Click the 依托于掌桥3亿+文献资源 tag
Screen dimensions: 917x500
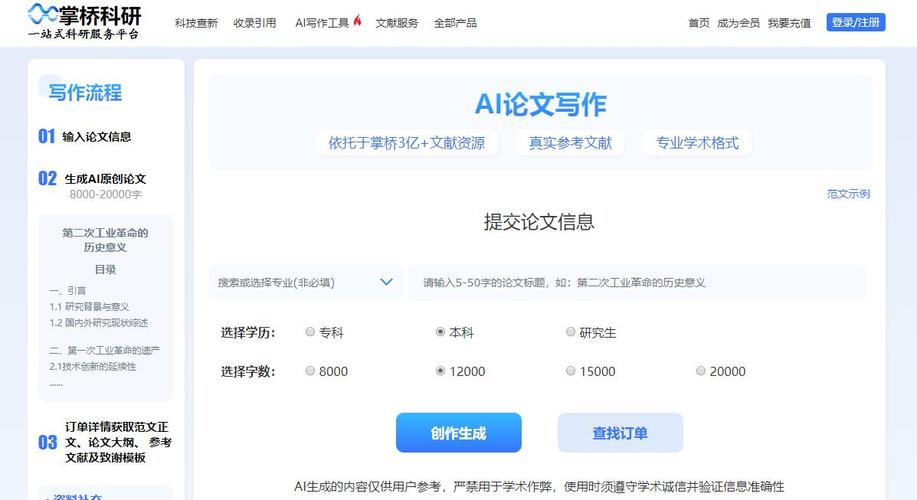(406, 143)
